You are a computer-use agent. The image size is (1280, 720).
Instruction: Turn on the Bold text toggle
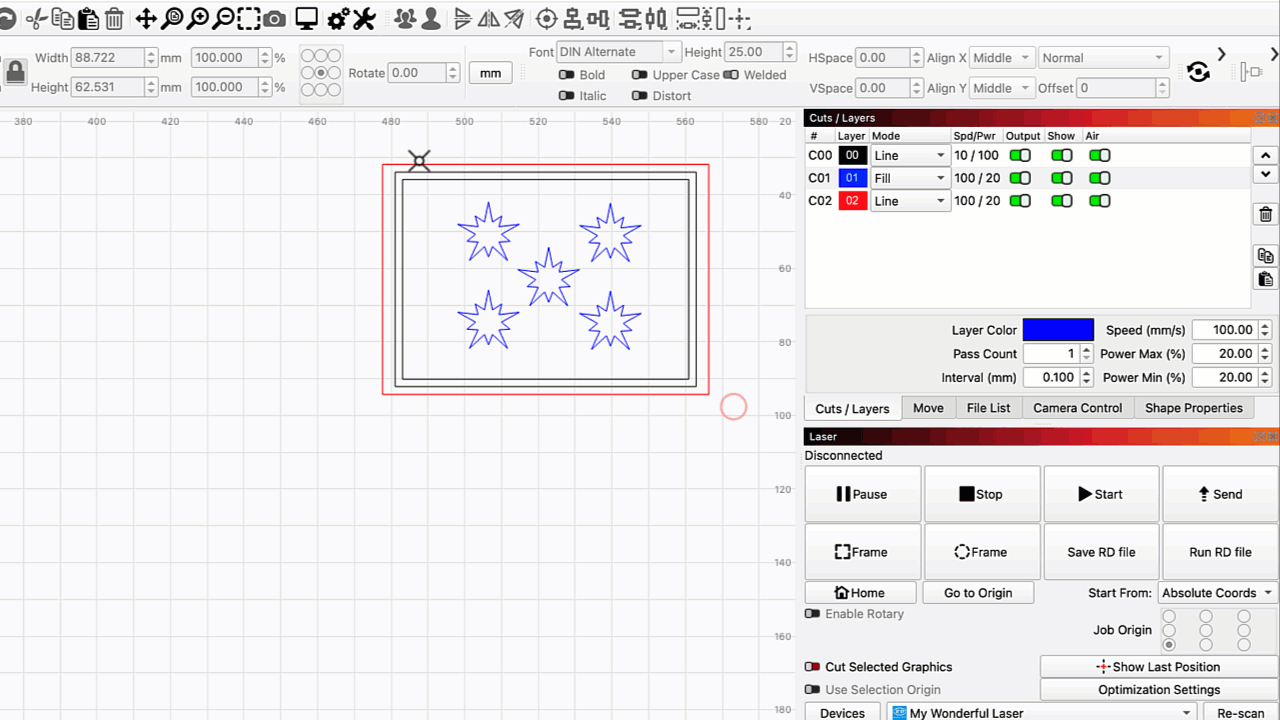click(x=566, y=75)
